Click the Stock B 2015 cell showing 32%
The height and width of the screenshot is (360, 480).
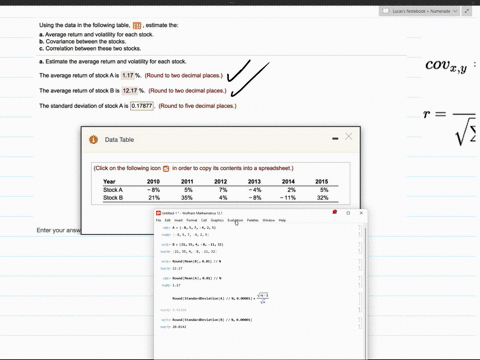322,198
